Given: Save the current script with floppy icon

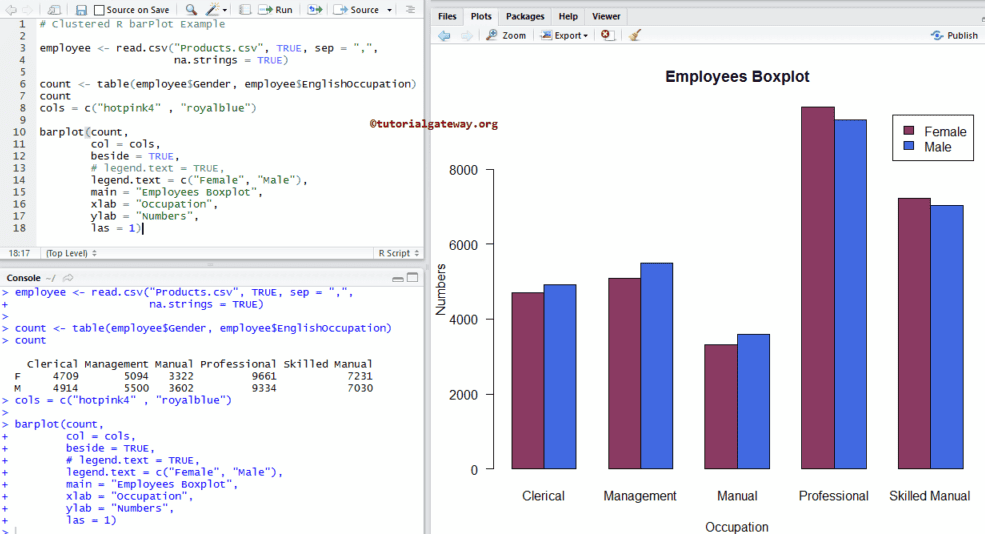Looking at the screenshot, I should 81,10.
